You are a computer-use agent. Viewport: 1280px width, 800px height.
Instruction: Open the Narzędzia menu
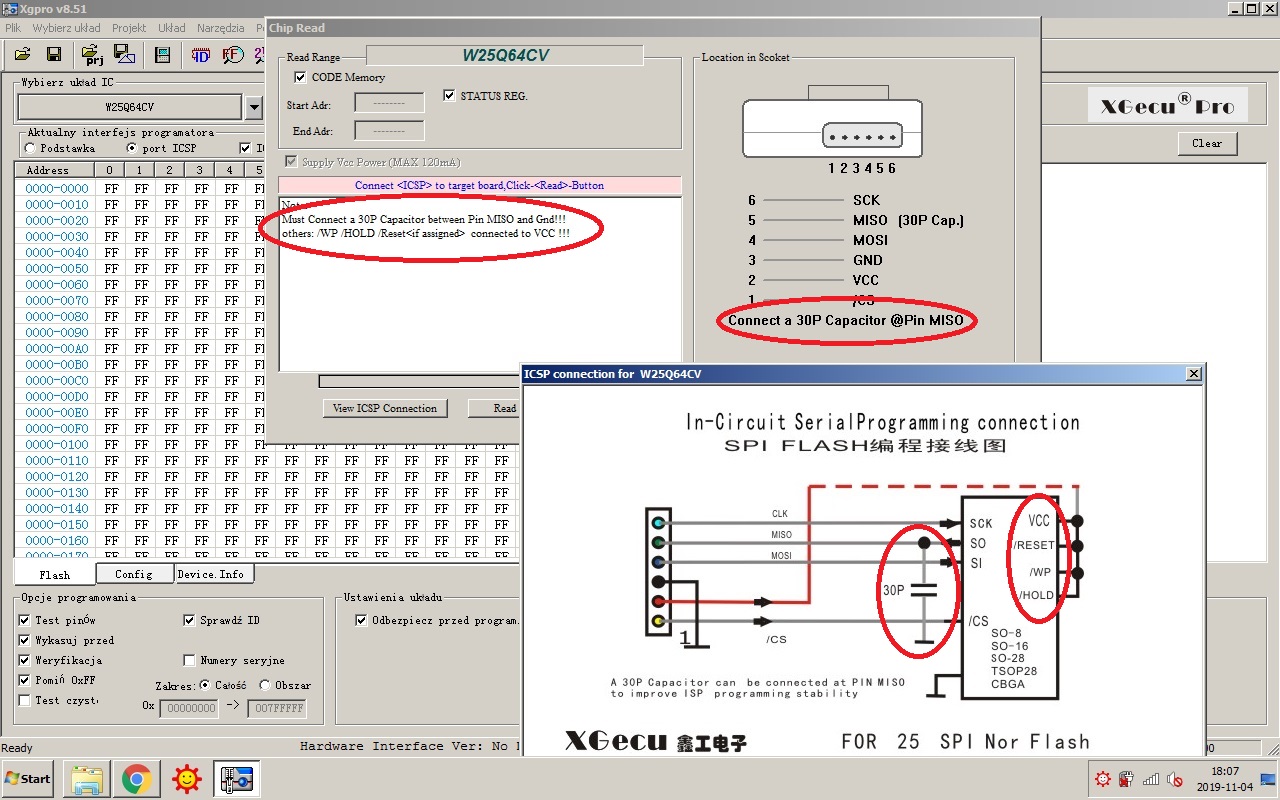point(221,28)
